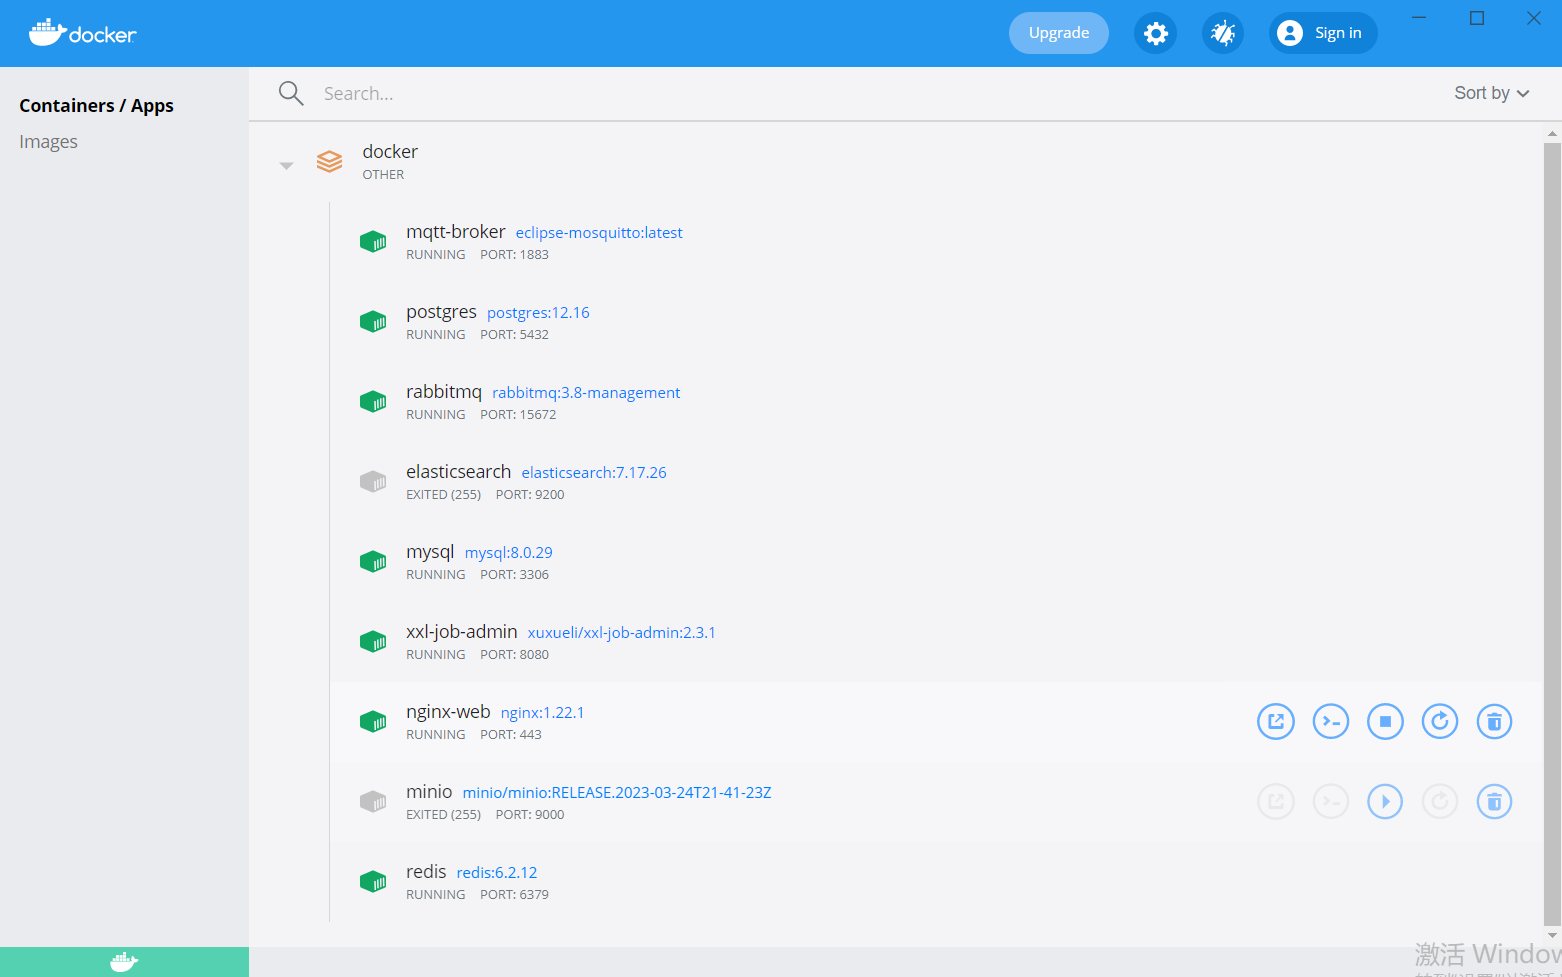Click PORT: 1883 under mqtt-broker
The height and width of the screenshot is (977, 1562).
[x=514, y=254]
